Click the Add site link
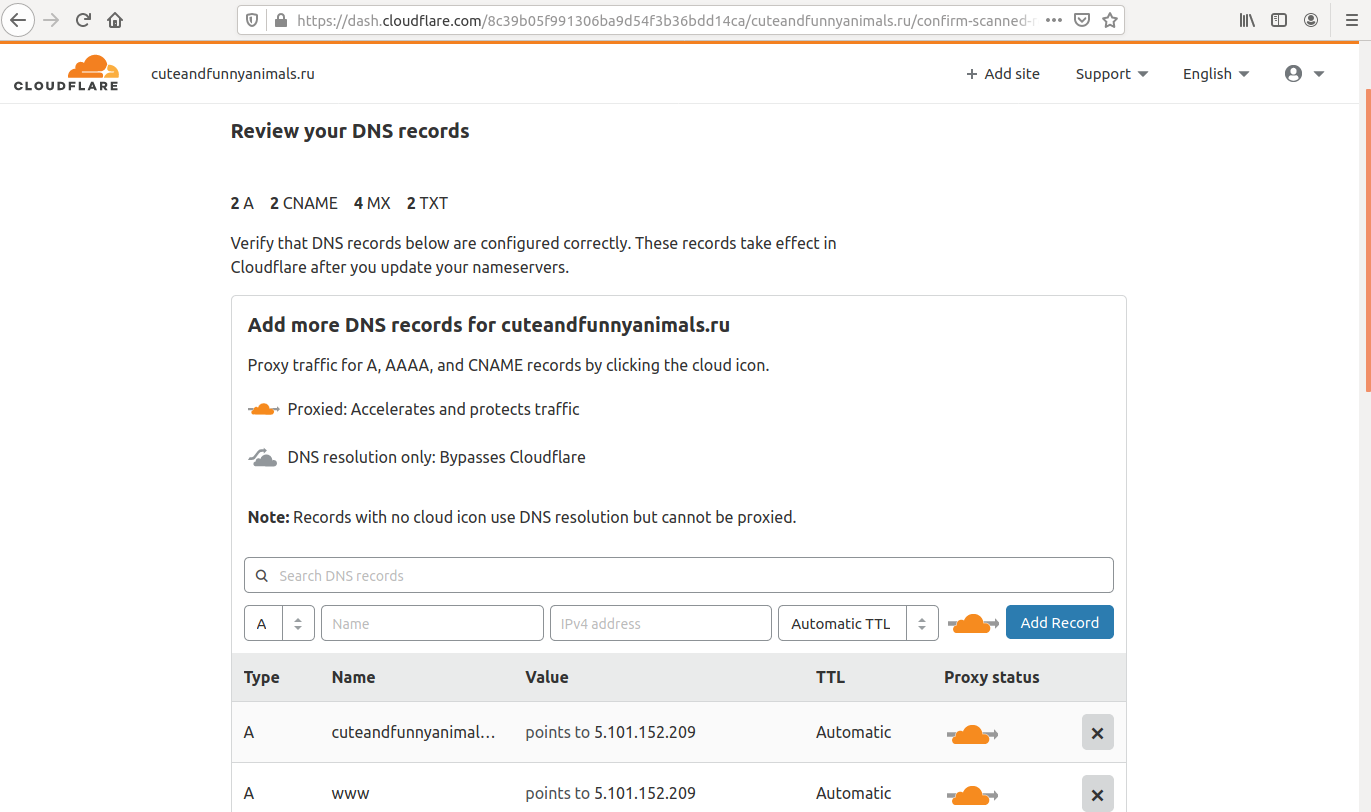Screen dimensions: 1371x812 click(1002, 74)
